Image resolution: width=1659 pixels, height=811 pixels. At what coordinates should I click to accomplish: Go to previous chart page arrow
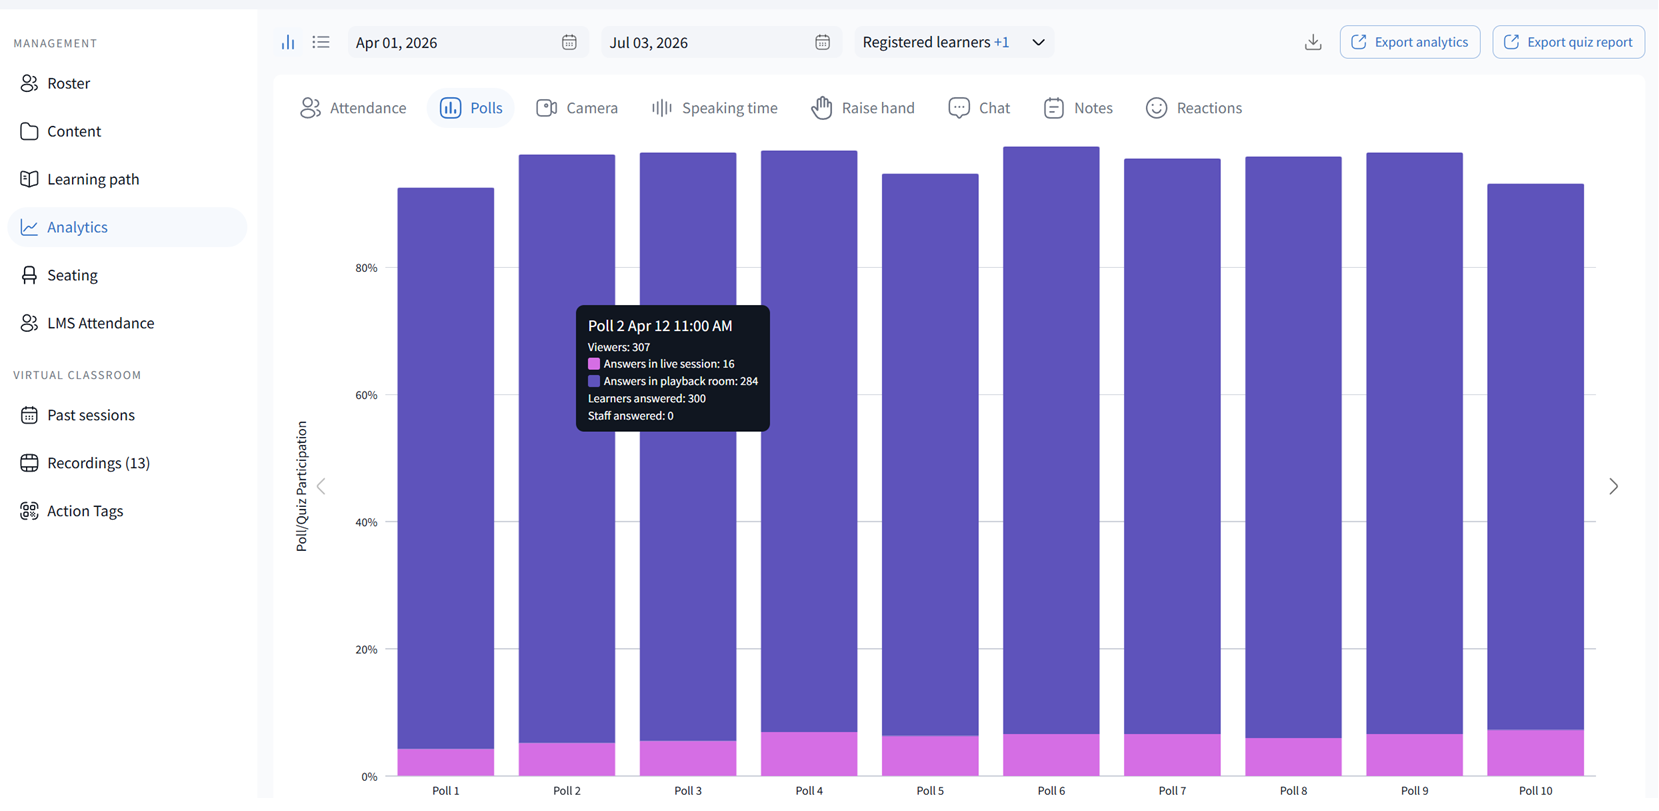point(321,487)
